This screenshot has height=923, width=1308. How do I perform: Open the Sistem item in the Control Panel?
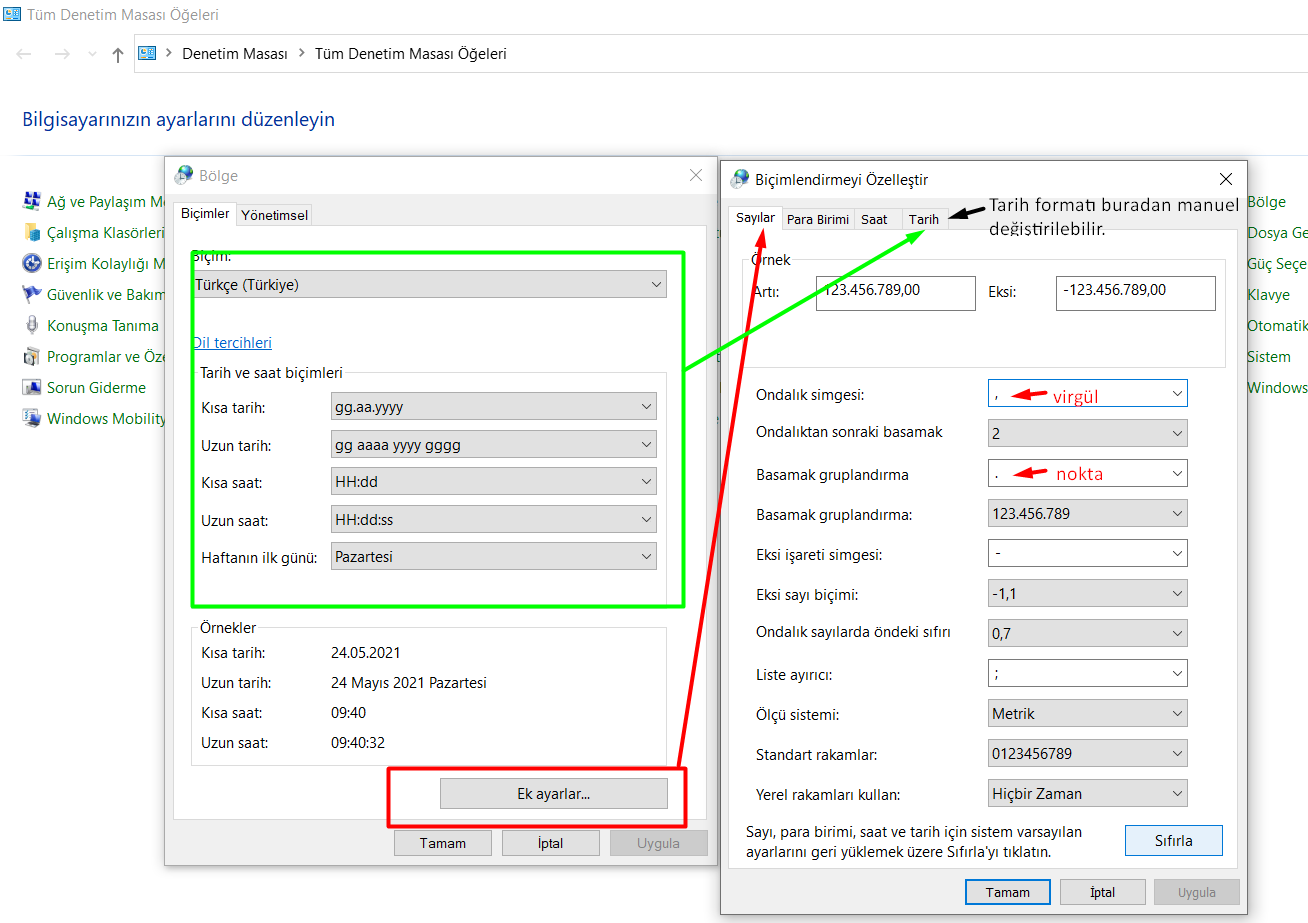pos(1269,357)
